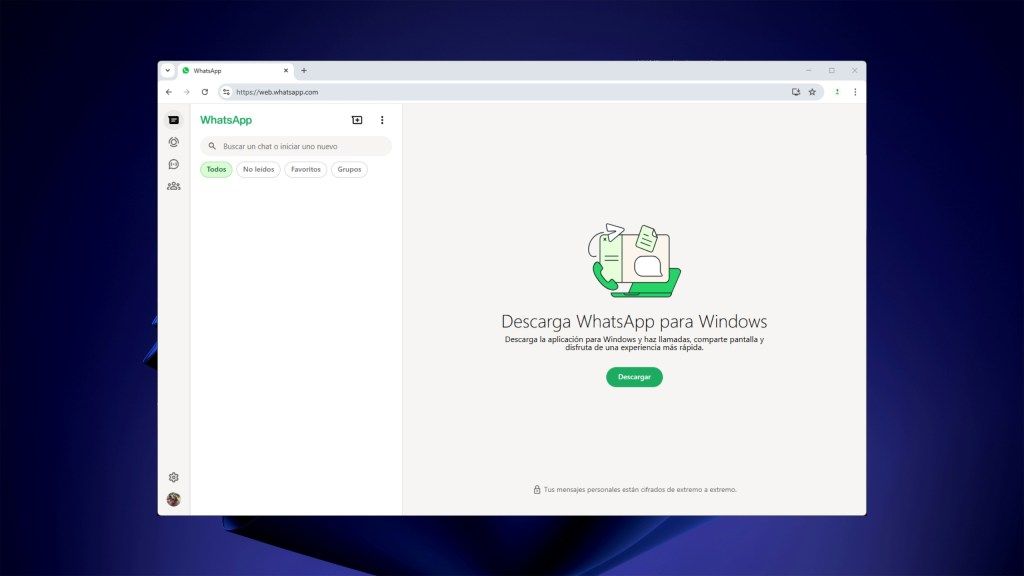Screen dimensions: 1024x576
Task: Open WhatsApp settings gear
Action: 174,477
